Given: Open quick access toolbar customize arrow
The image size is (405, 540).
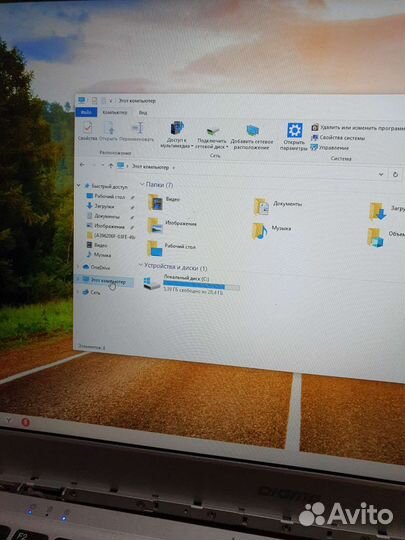Looking at the screenshot, I should coord(111,101).
